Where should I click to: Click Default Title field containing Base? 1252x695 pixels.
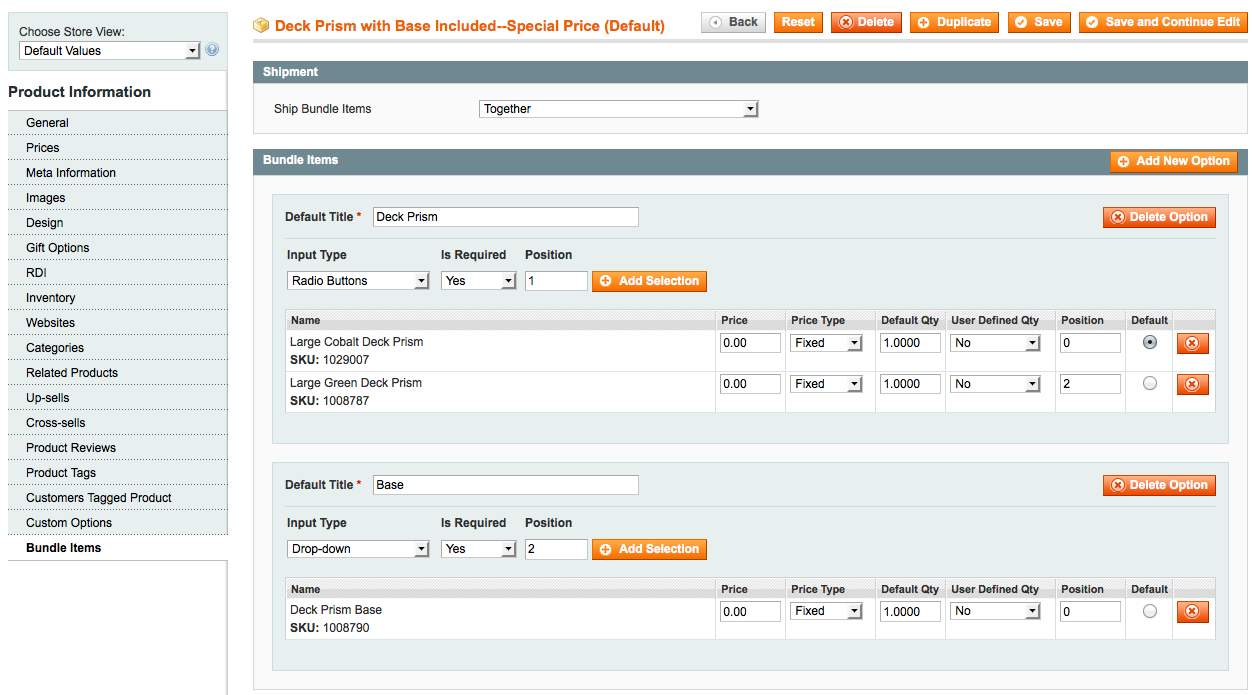pos(505,485)
